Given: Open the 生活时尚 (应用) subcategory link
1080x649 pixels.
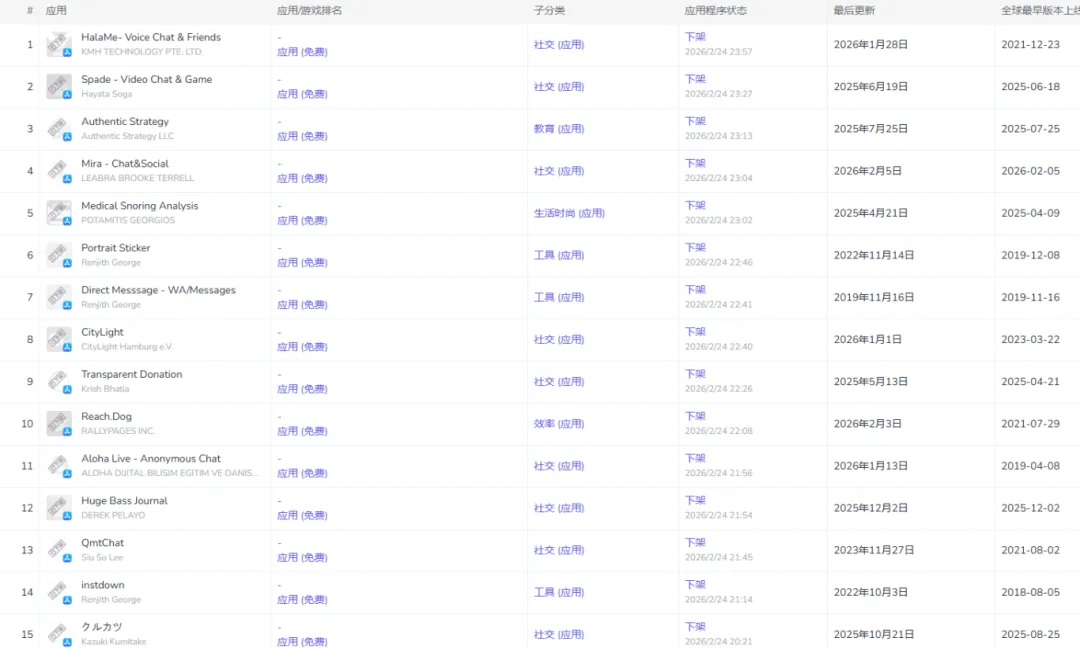Looking at the screenshot, I should click(569, 213).
